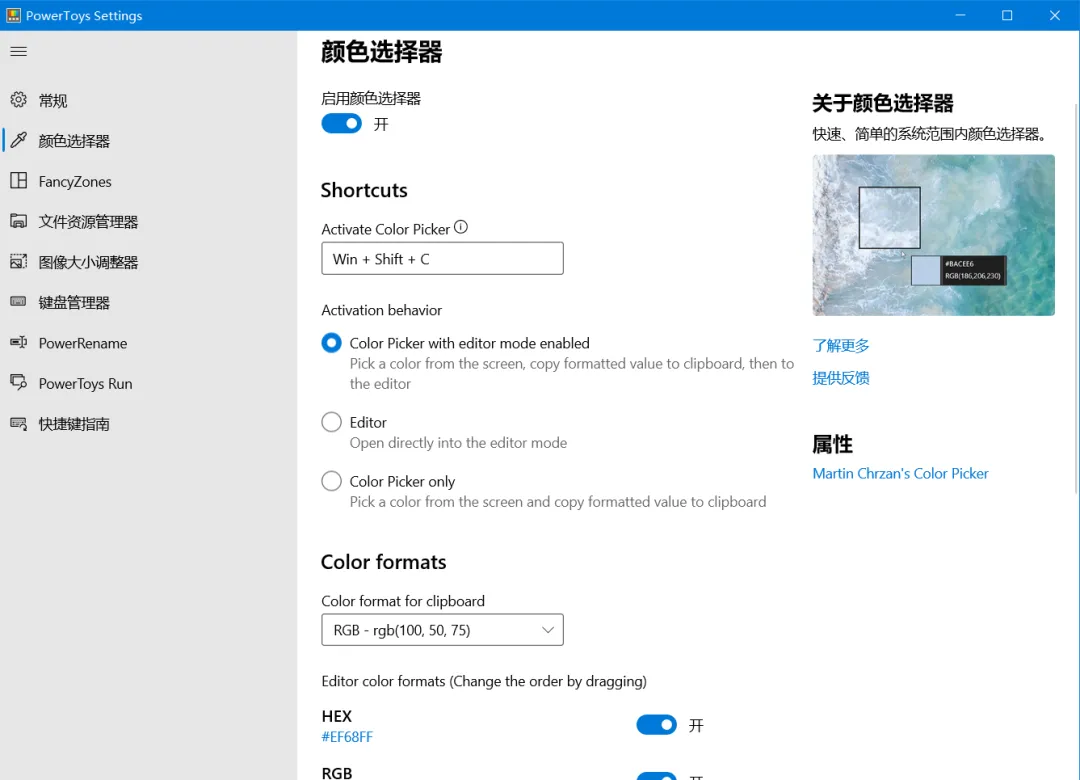Image resolution: width=1080 pixels, height=780 pixels.
Task: Minimize the PowerToys Settings window
Action: 960,15
